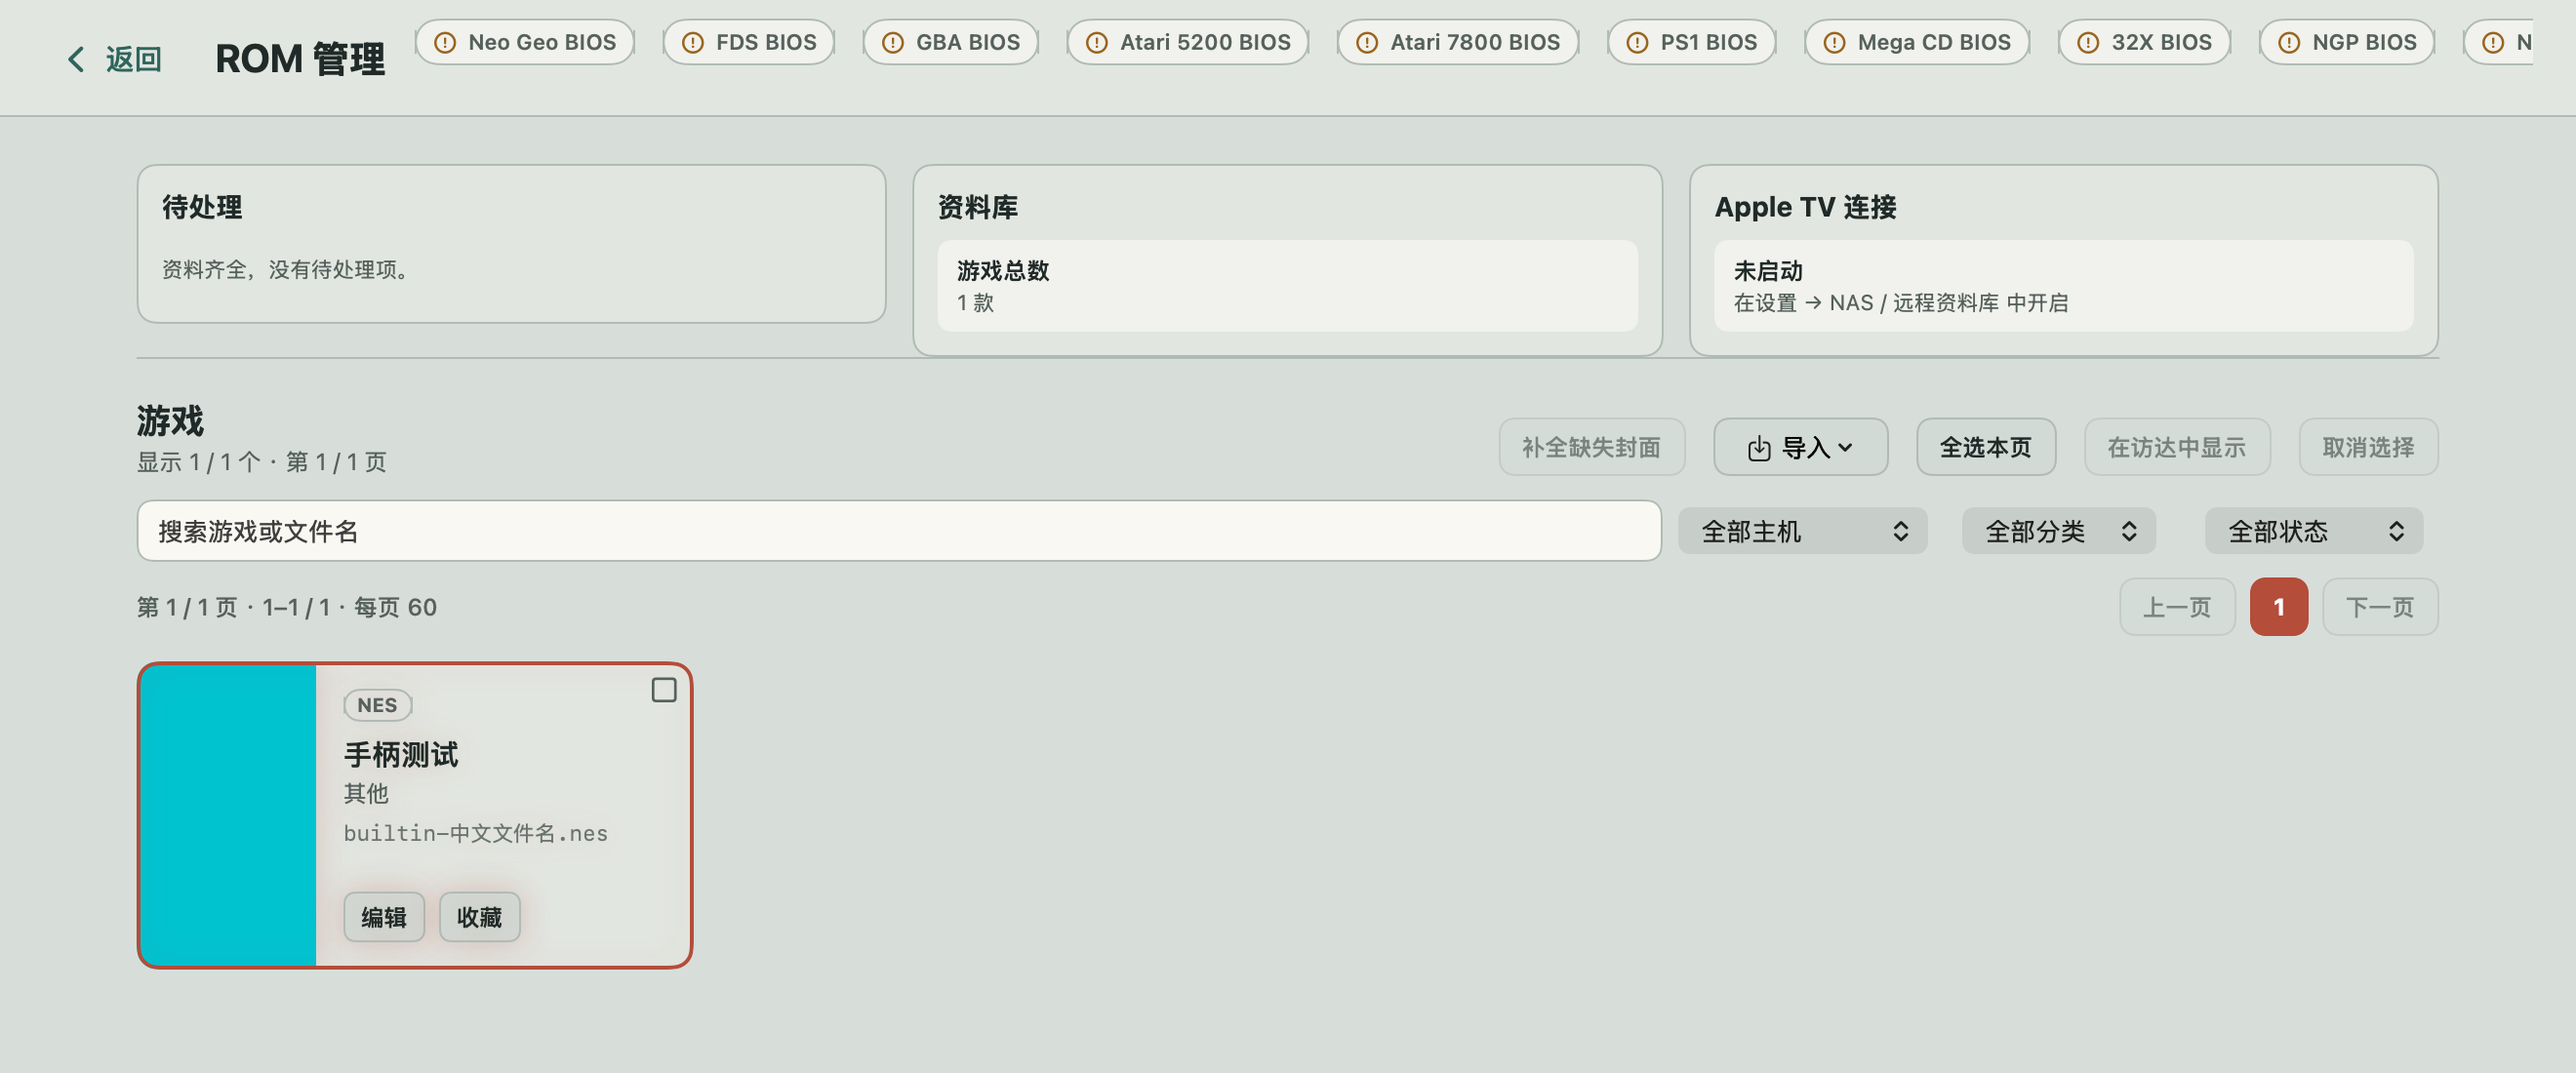Click the Atari 5200 BIOS warning icon
This screenshot has height=1073, width=2576.
tap(1096, 43)
